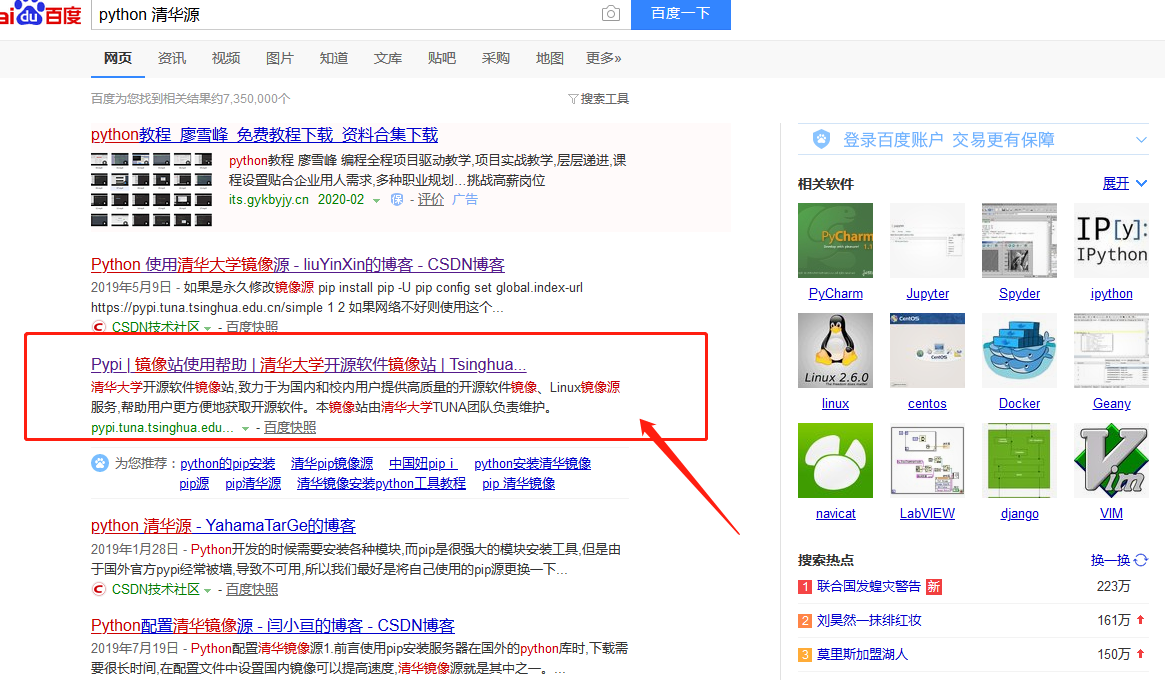Image resolution: width=1165 pixels, height=680 pixels.
Task: Switch to the 贴吧 tab
Action: [441, 58]
